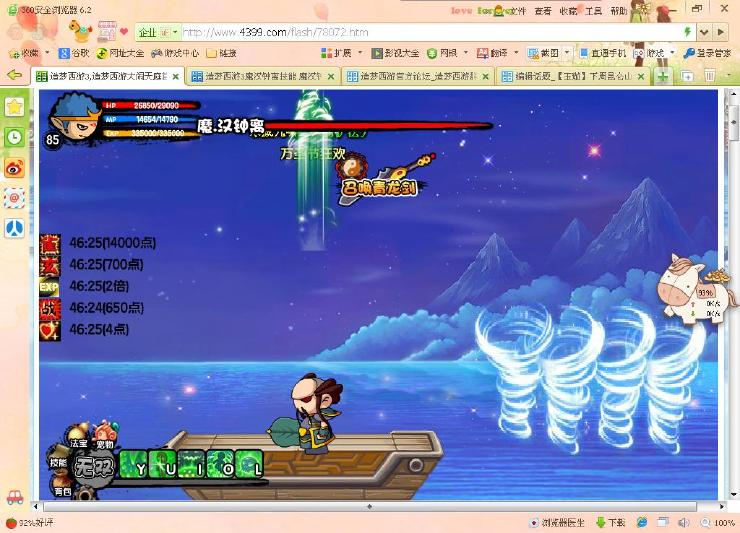This screenshot has width=740, height=533.
Task: Use the skill slot labeled L
Action: click(249, 465)
